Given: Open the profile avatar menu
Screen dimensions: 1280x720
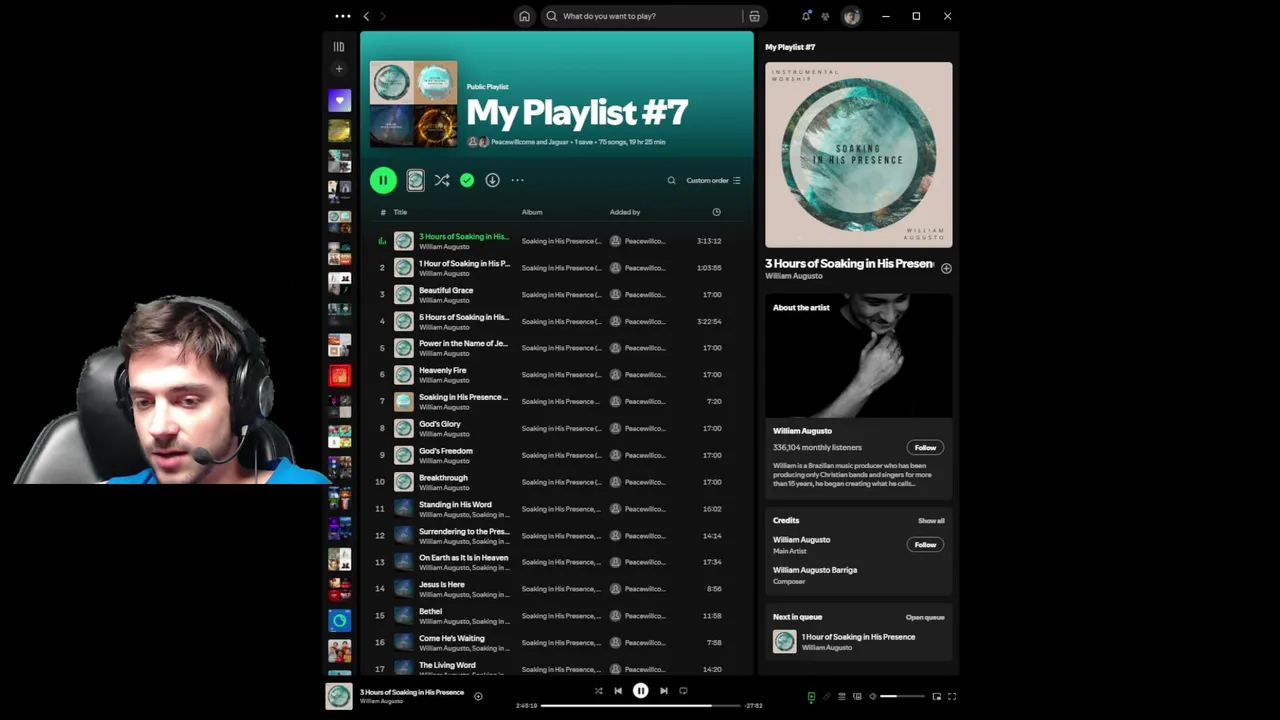Looking at the screenshot, I should pyautogui.click(x=851, y=16).
